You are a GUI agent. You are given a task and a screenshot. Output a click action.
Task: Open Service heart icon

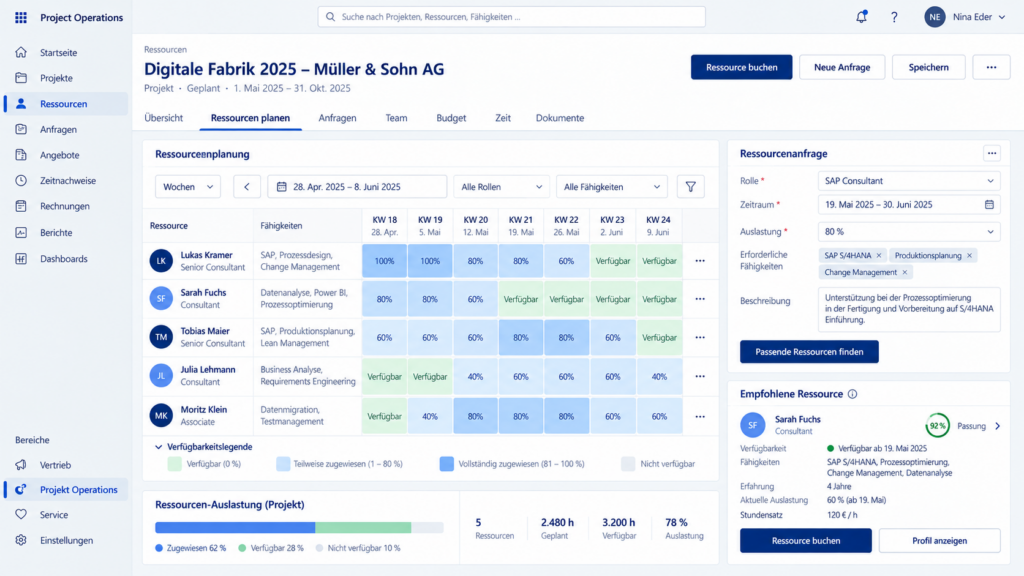(x=21, y=515)
